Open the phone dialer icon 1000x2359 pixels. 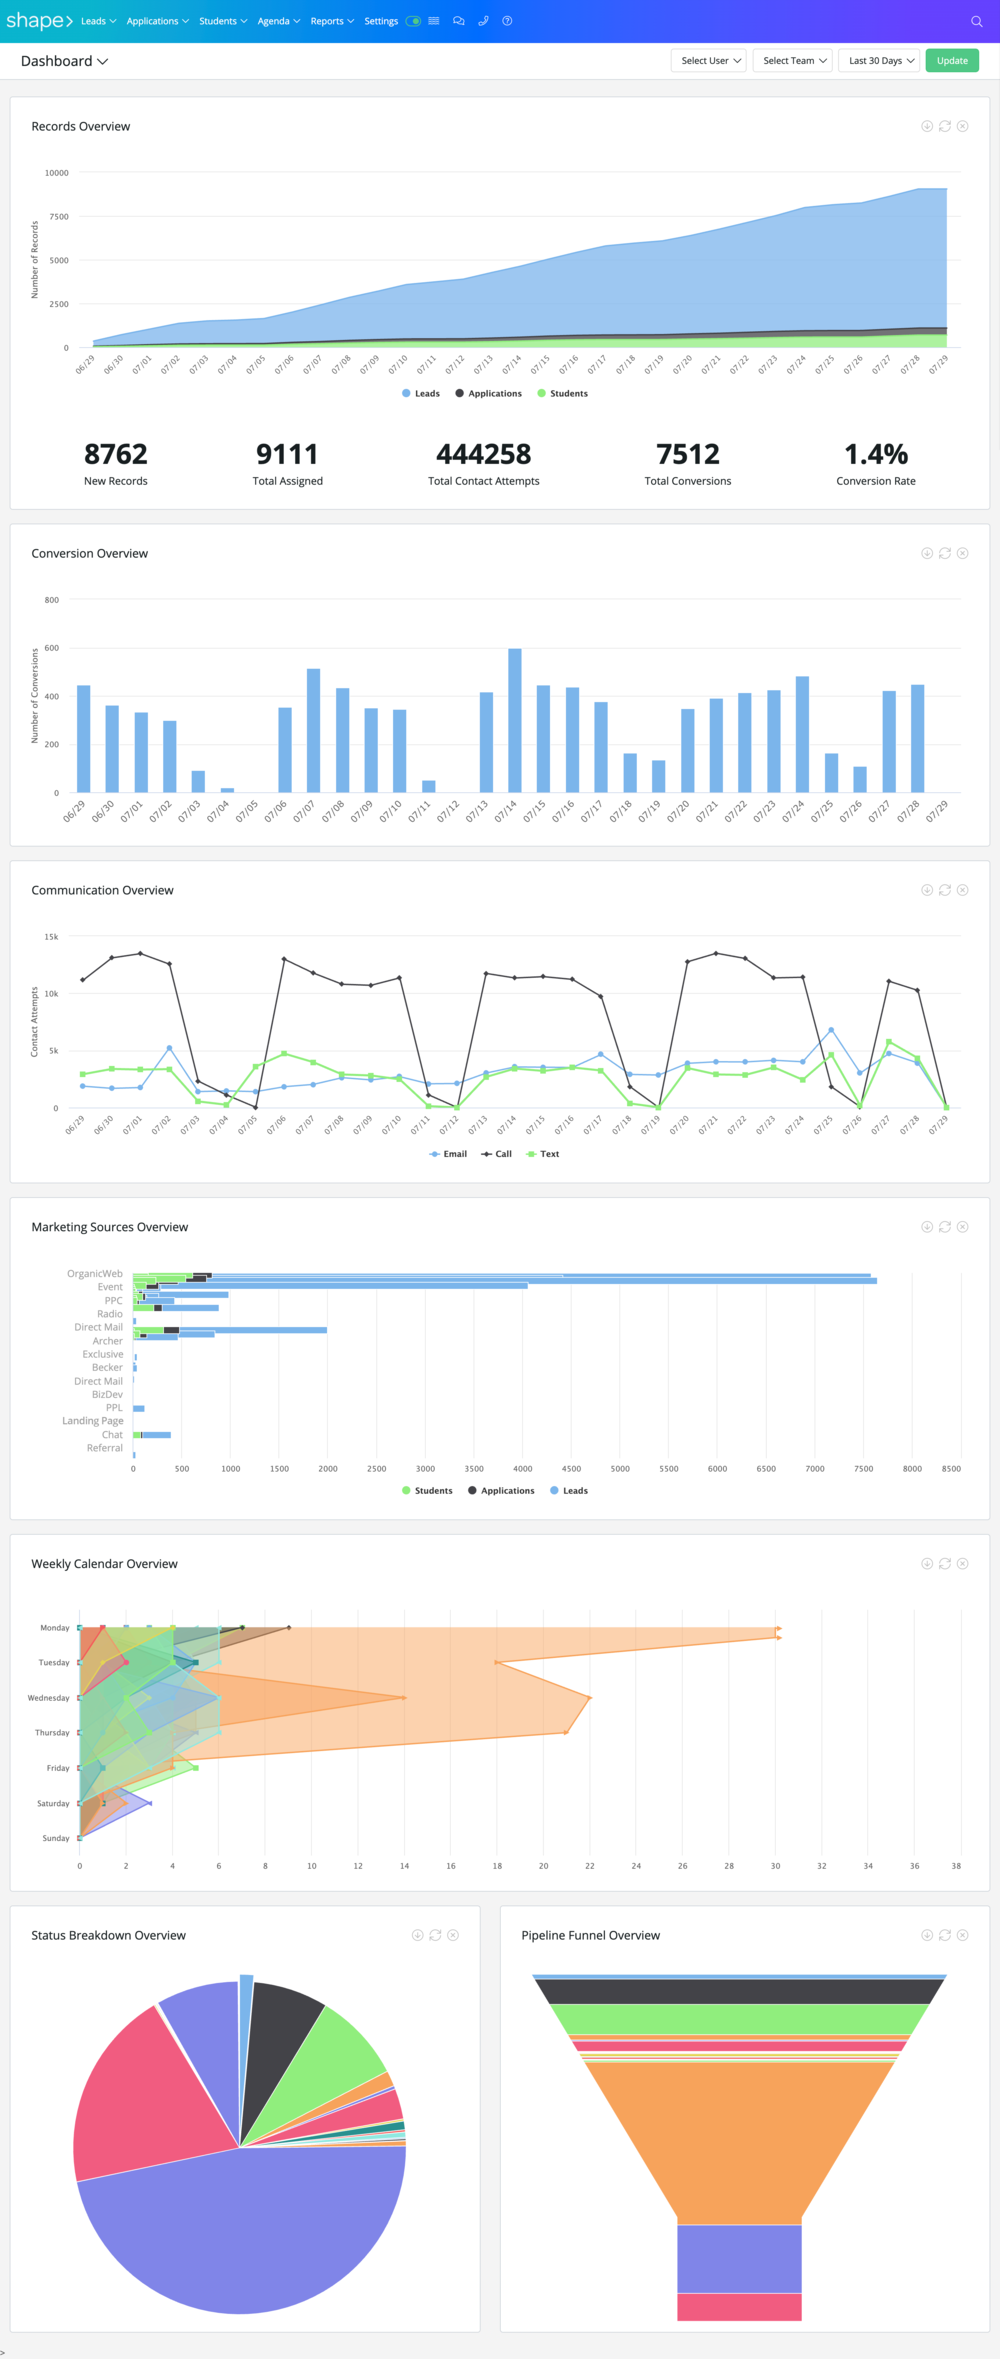coord(483,21)
